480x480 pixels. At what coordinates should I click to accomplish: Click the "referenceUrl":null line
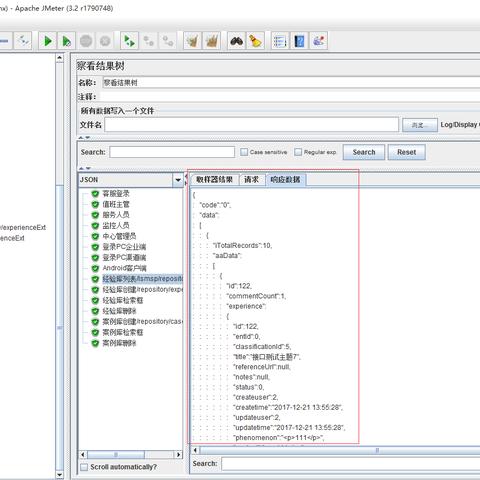click(262, 367)
